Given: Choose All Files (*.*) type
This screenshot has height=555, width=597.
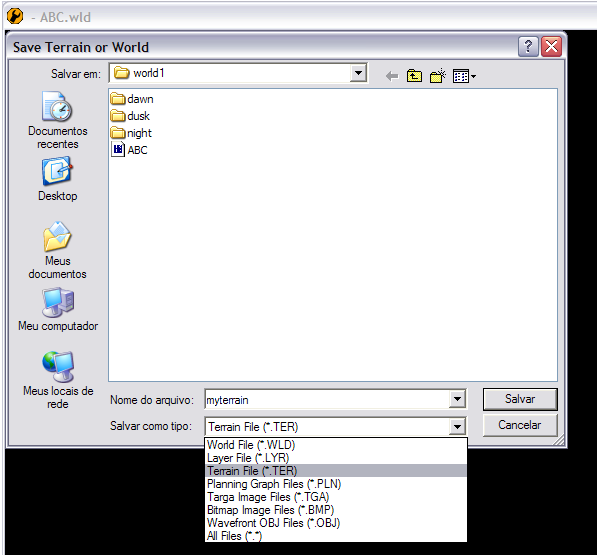Looking at the screenshot, I should pyautogui.click(x=336, y=536).
